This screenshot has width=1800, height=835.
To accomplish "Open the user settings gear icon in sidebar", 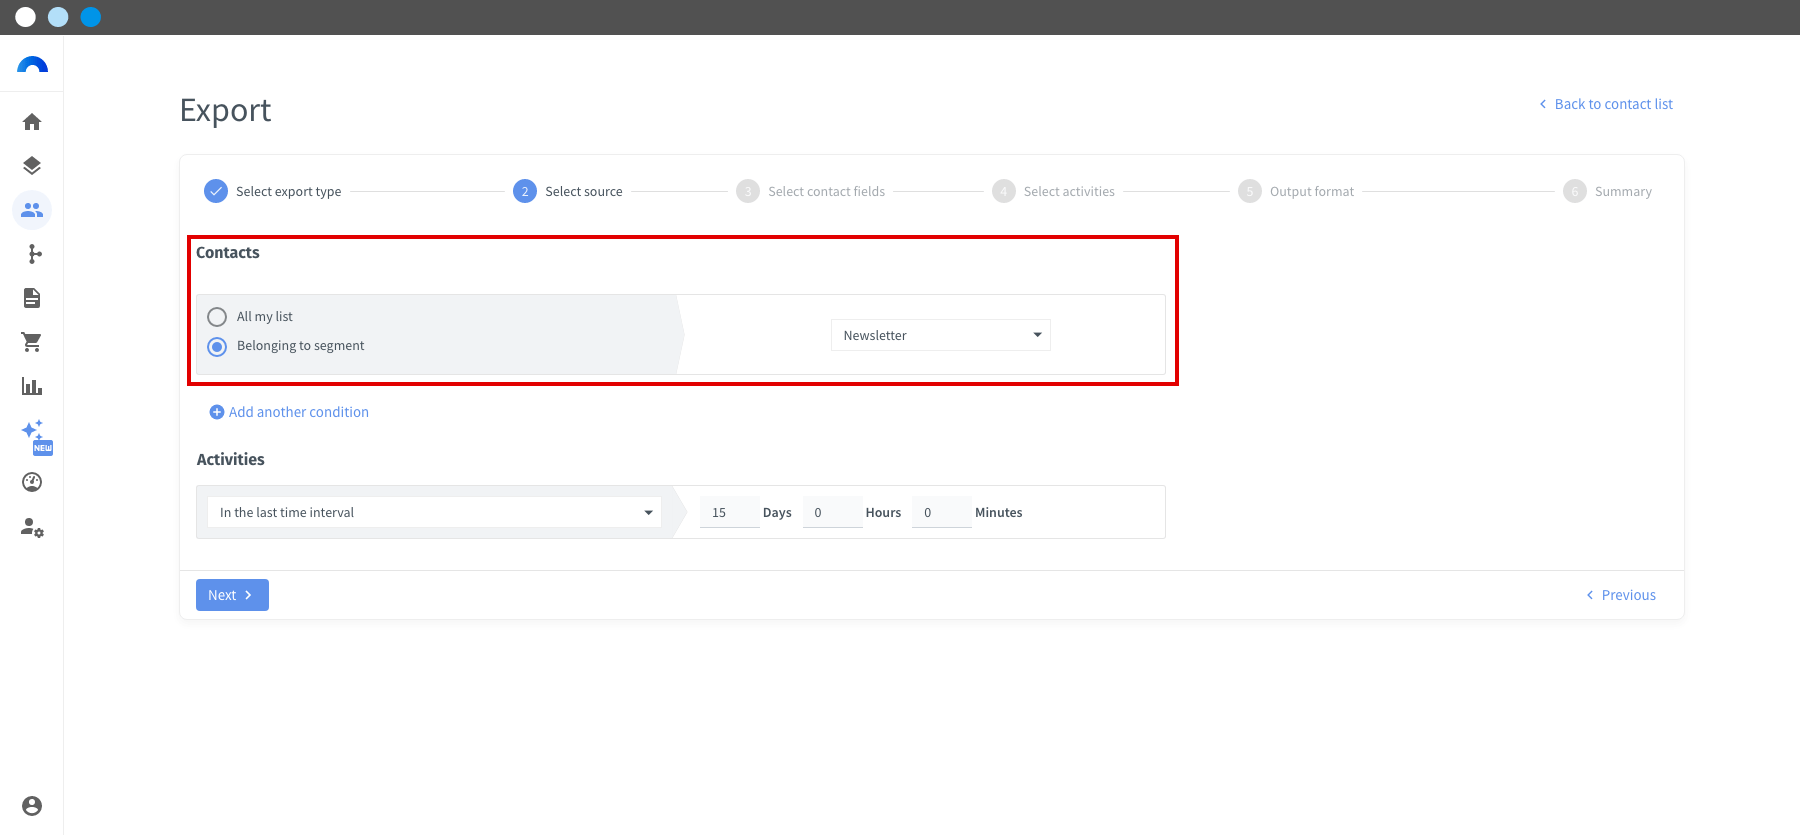I will click(32, 527).
